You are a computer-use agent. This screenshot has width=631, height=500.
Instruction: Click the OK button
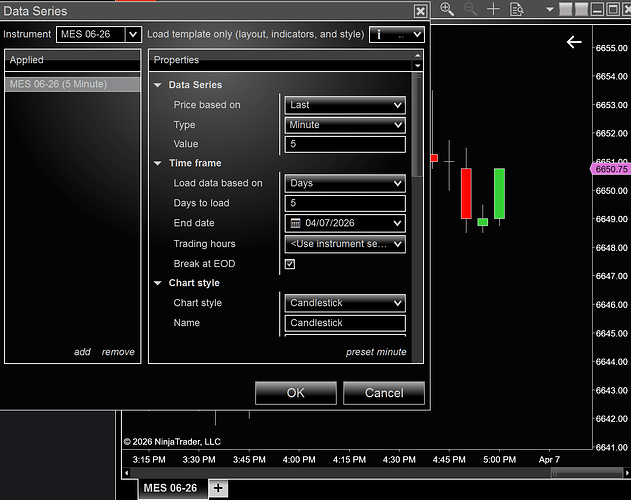pyautogui.click(x=295, y=393)
